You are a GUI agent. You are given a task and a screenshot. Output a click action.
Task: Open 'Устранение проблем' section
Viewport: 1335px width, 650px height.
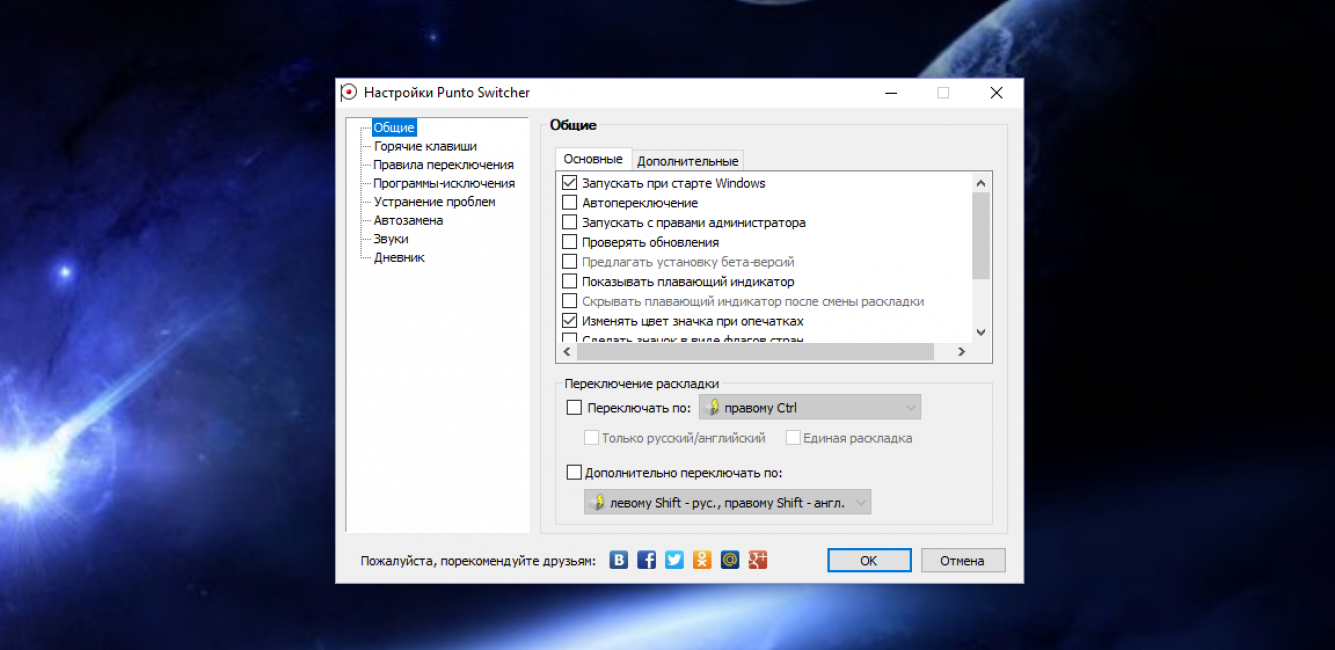[434, 202]
